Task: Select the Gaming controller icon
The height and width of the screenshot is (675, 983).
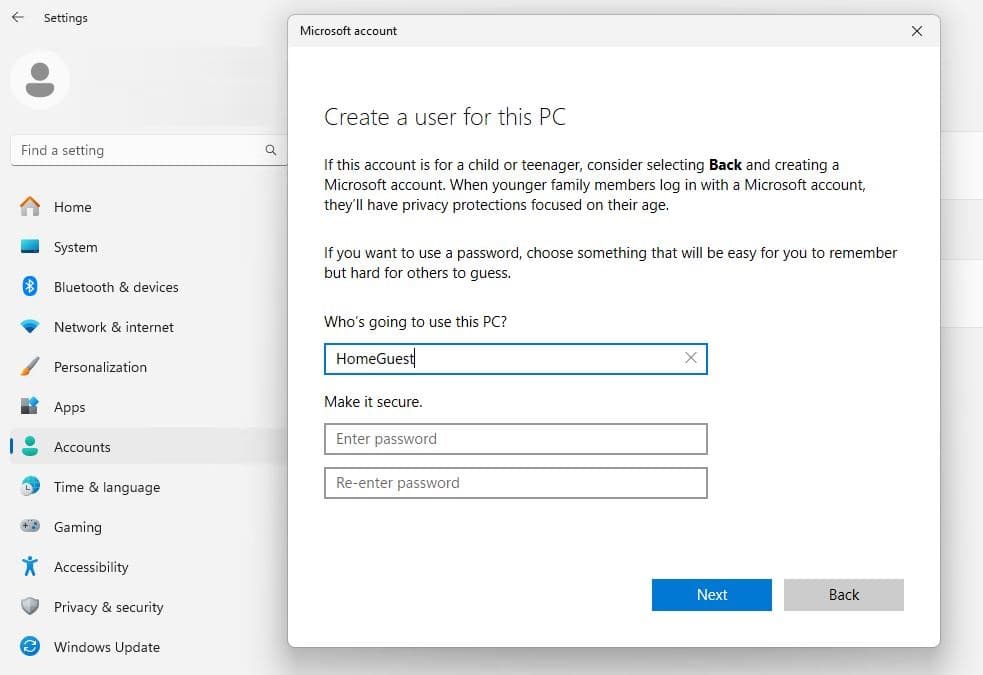Action: [x=30, y=527]
